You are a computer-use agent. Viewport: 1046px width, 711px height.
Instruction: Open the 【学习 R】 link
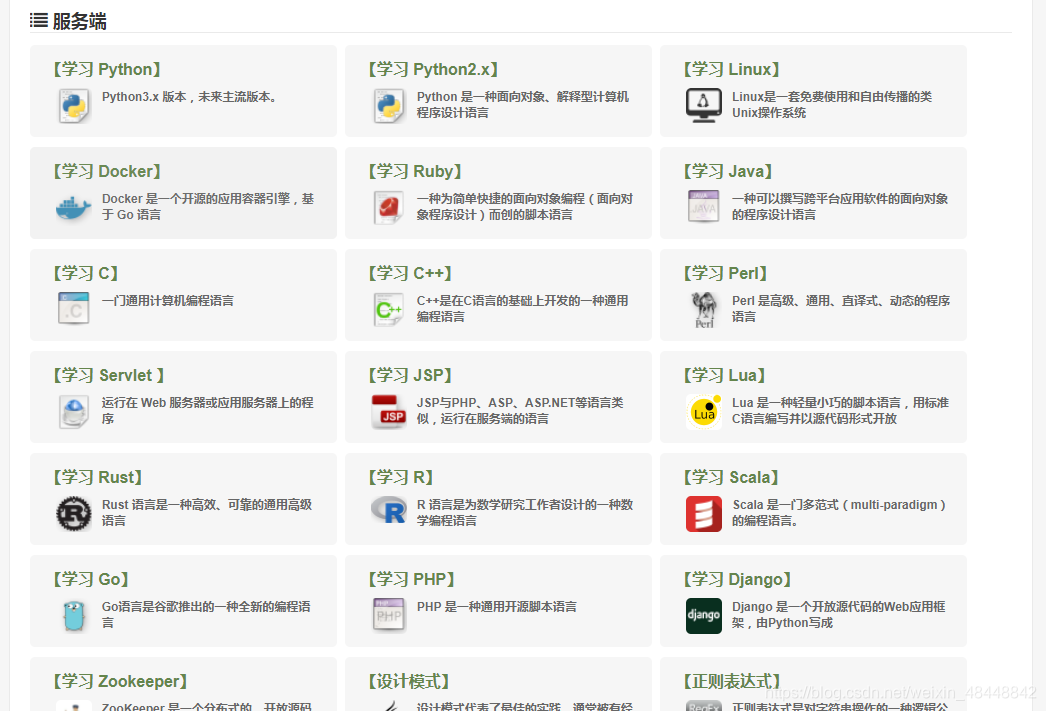[x=401, y=478]
